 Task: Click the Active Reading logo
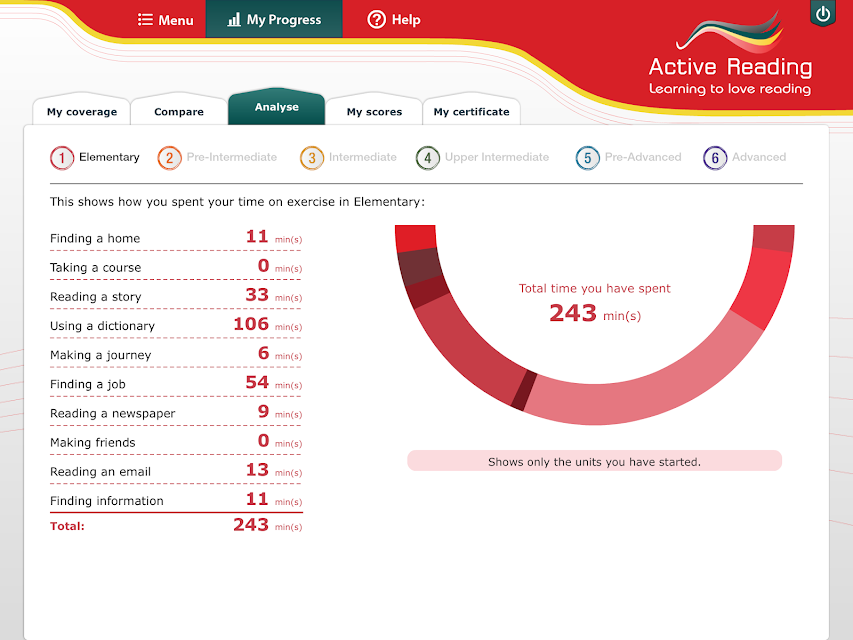[730, 54]
